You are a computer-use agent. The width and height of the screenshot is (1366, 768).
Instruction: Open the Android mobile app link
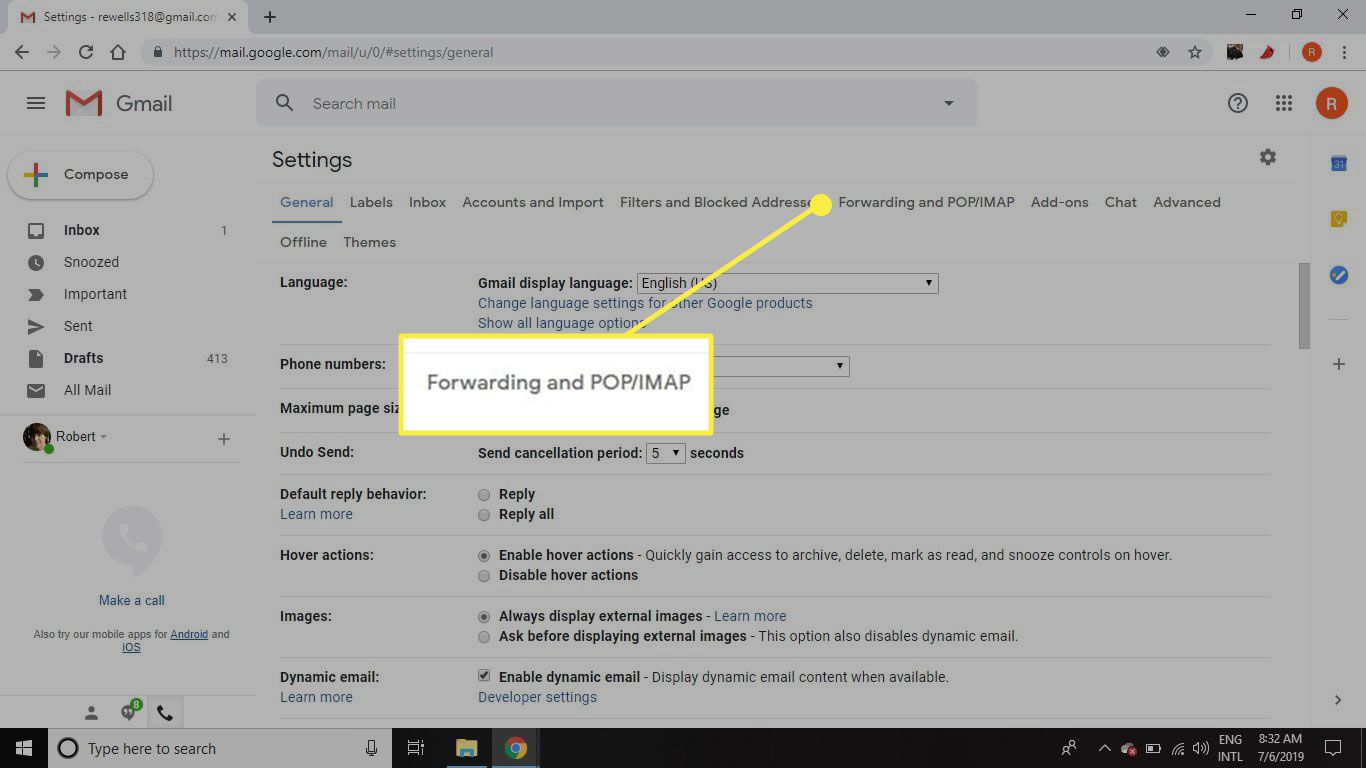tap(189, 634)
